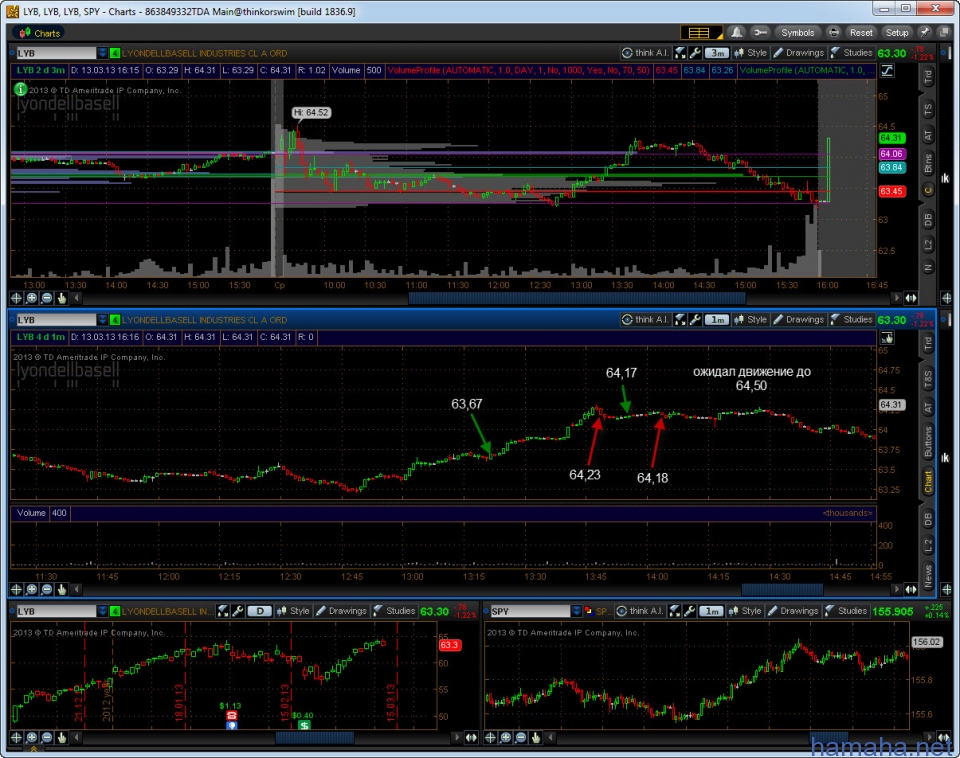This screenshot has height=758, width=960.
Task: Click the dividend dollar icon on daily chart
Action: tap(304, 725)
